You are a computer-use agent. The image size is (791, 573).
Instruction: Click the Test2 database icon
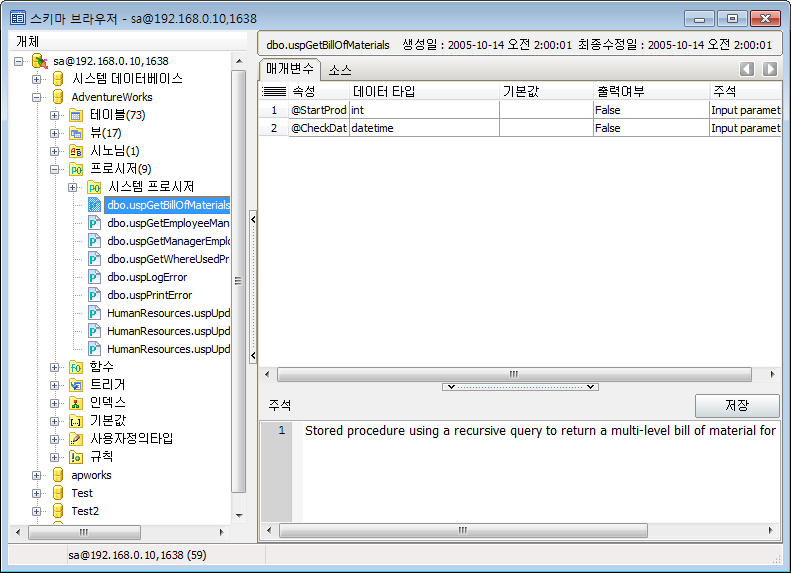point(58,511)
